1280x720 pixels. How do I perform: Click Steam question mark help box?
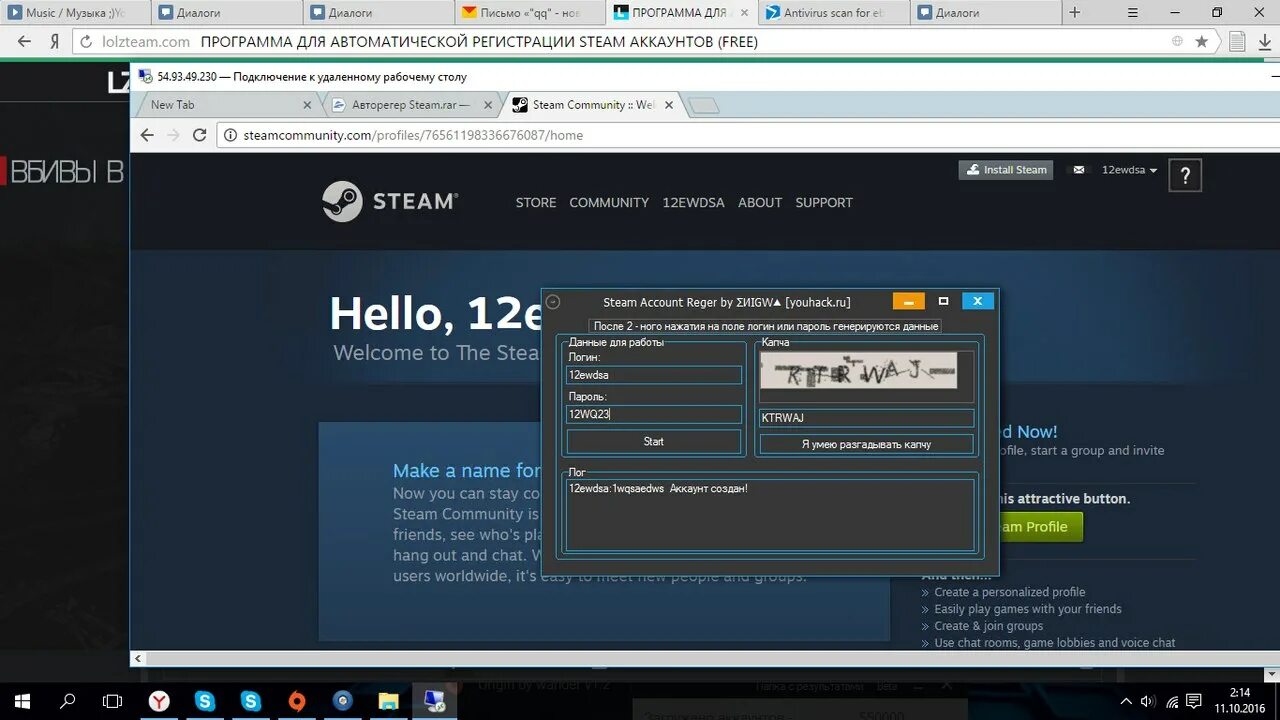[1185, 175]
